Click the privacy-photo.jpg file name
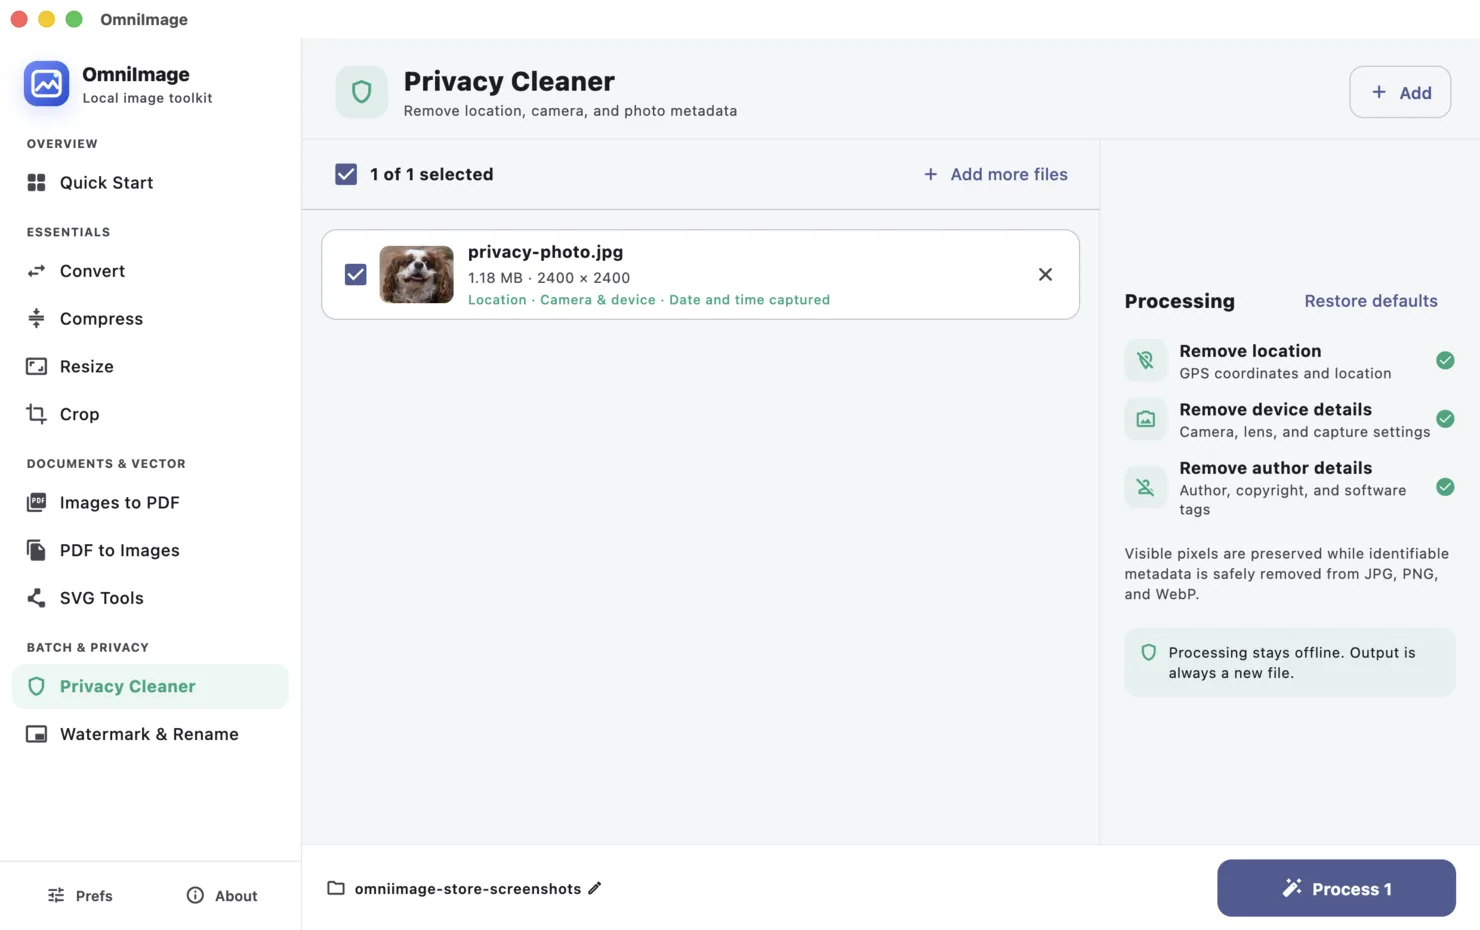The image size is (1480, 930). [545, 252]
